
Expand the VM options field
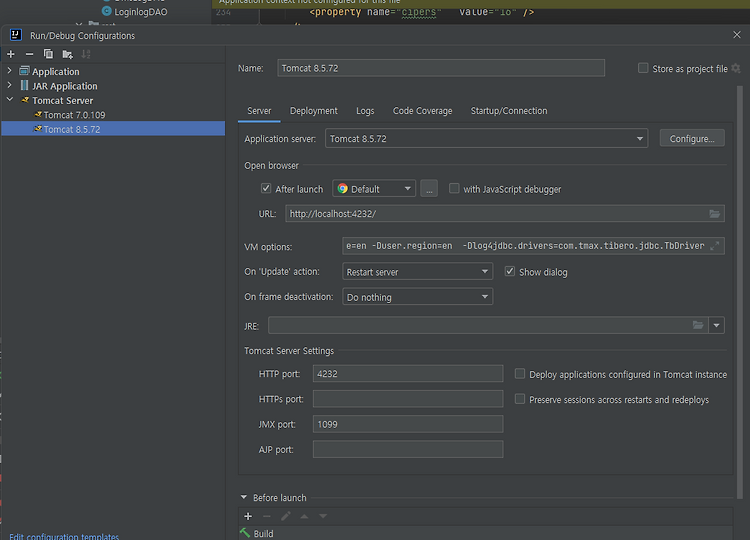pos(715,246)
